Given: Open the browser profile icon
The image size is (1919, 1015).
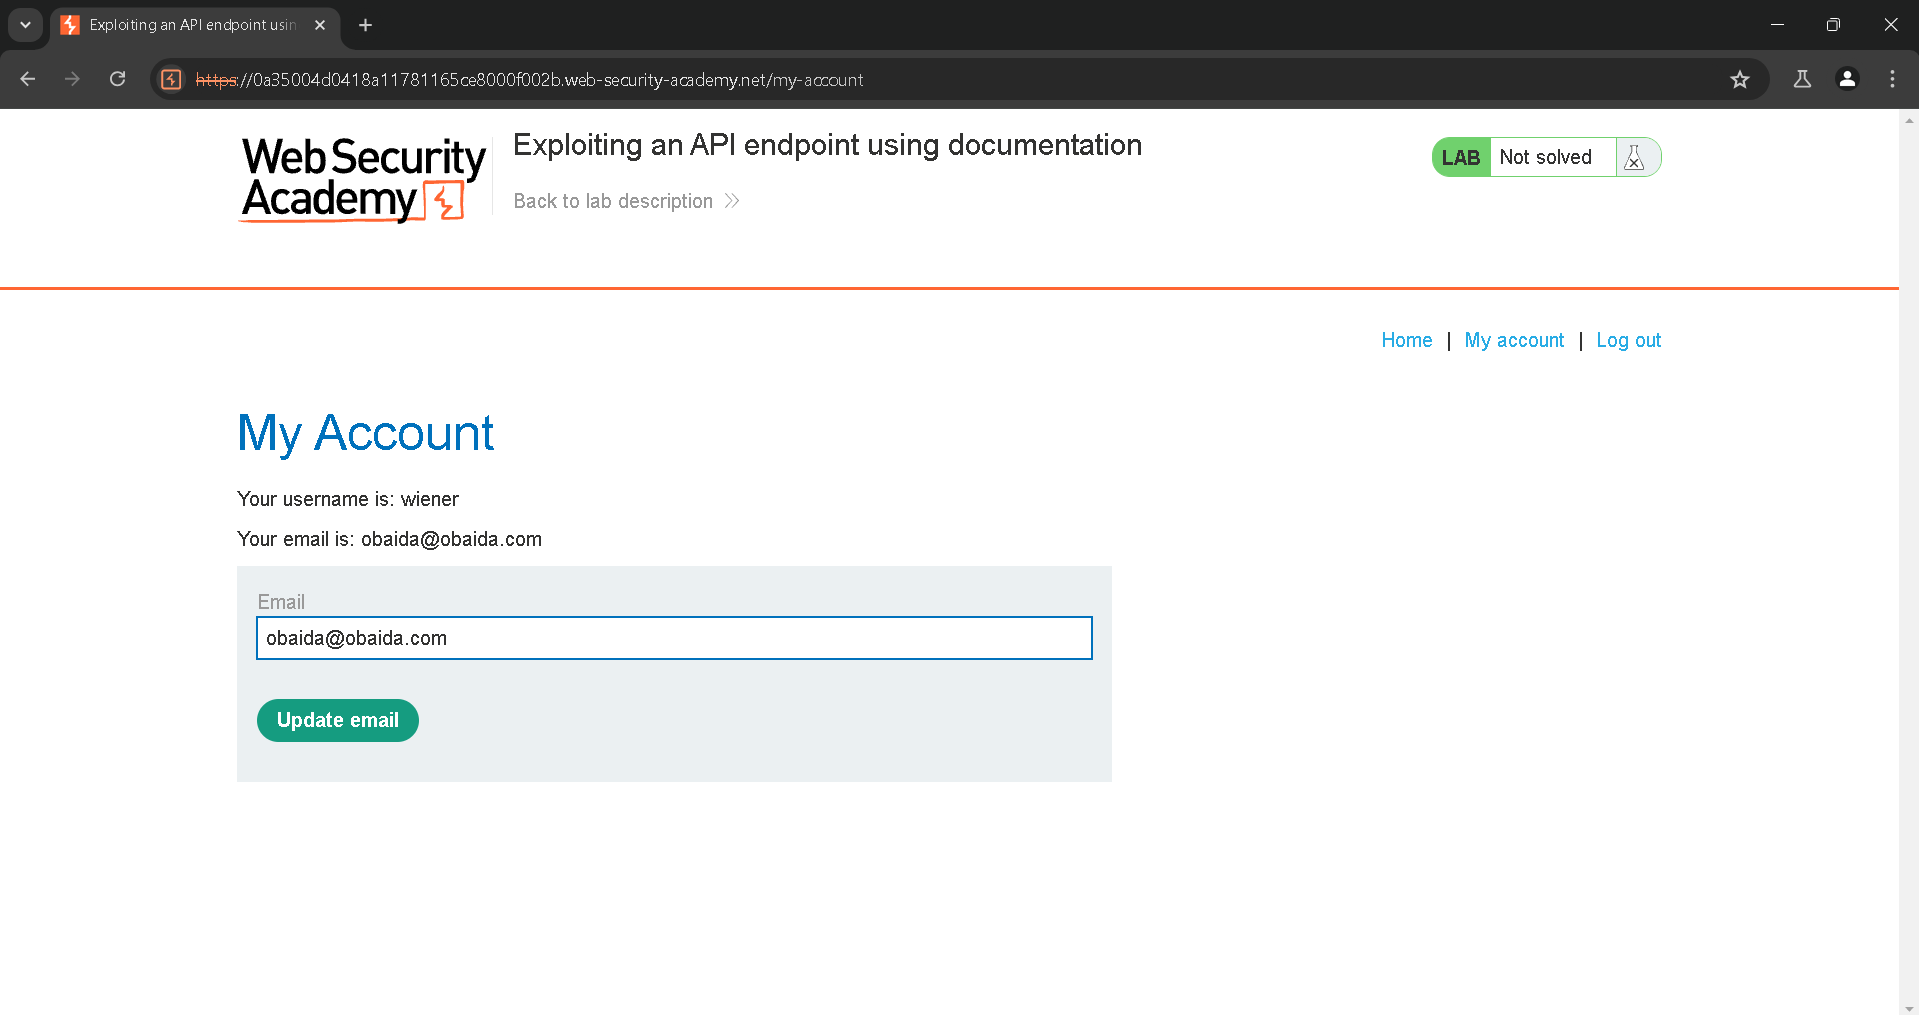Looking at the screenshot, I should click(x=1847, y=79).
